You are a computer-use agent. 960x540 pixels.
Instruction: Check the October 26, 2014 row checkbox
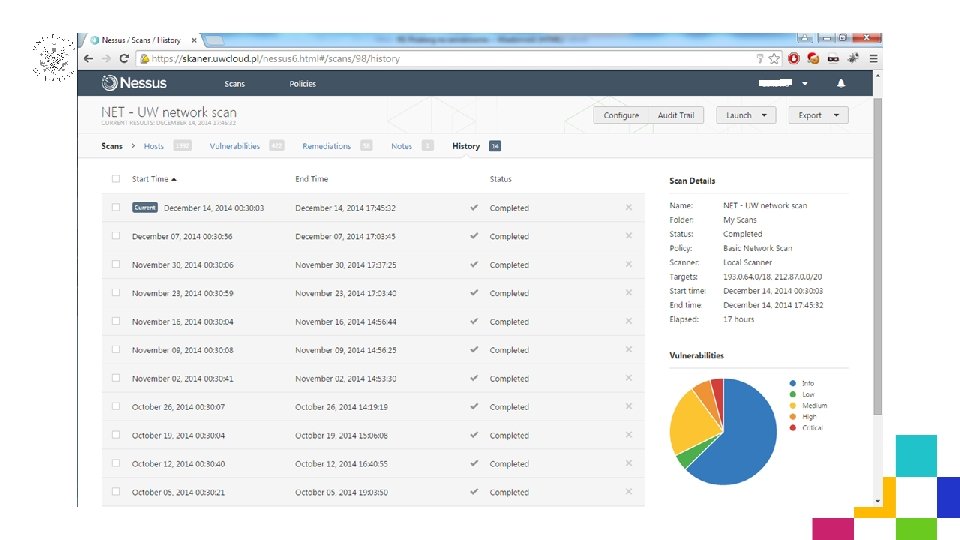[x=116, y=407]
